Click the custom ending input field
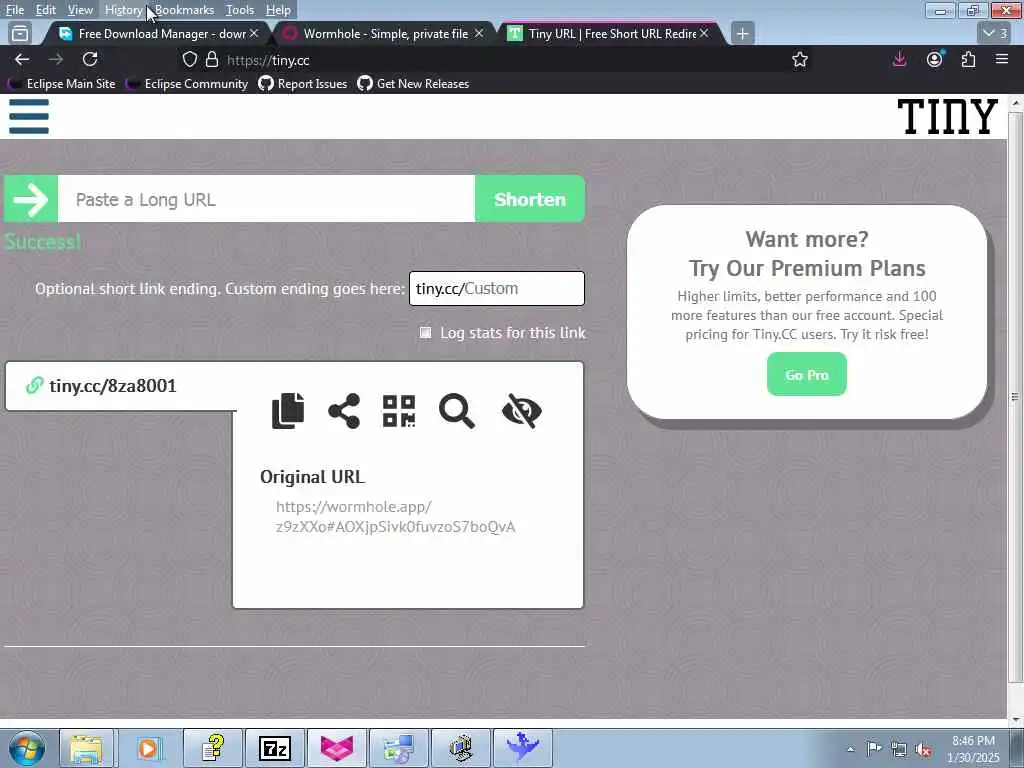Viewport: 1024px width, 768px height. (496, 289)
